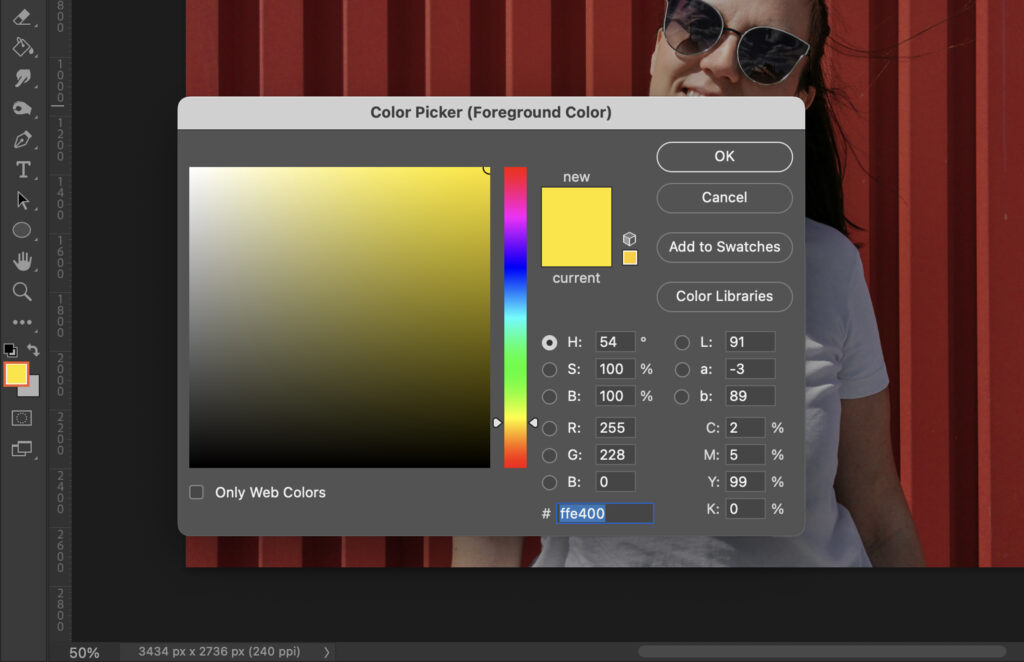The width and height of the screenshot is (1024, 662).
Task: Select the Path Selection tool
Action: tap(23, 199)
